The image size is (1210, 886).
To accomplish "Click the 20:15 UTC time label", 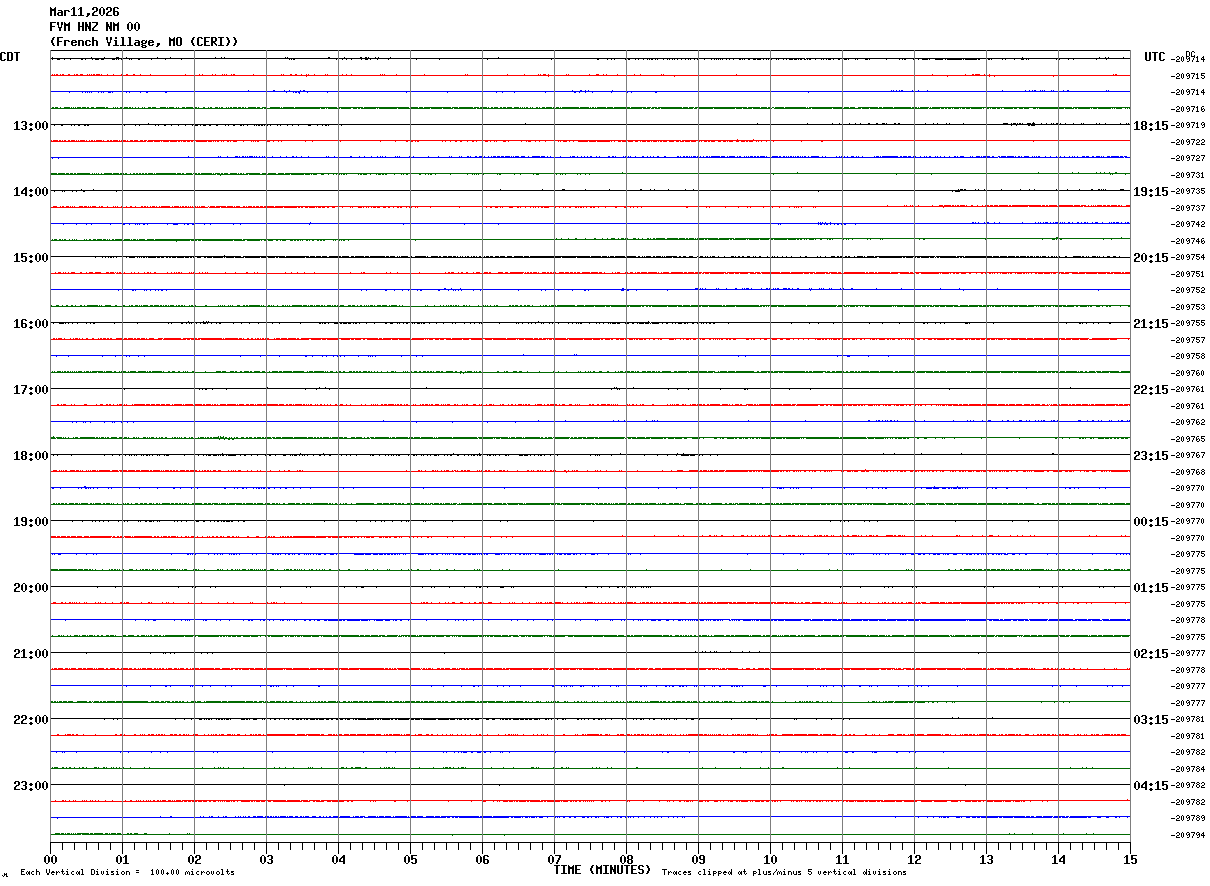I will coord(1150,258).
